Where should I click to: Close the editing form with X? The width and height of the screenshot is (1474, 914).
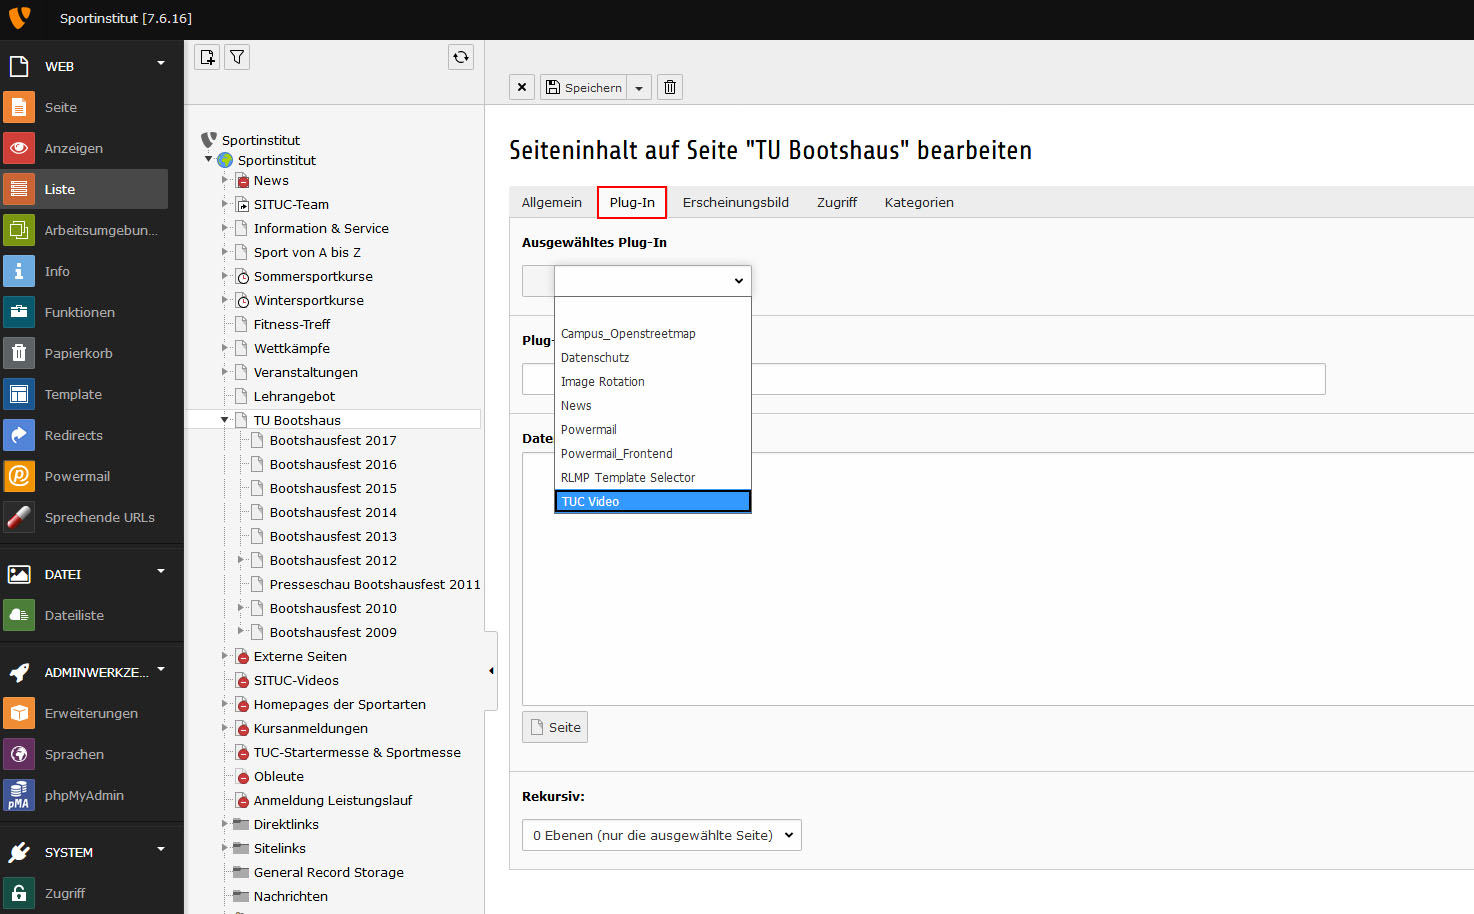tap(522, 87)
